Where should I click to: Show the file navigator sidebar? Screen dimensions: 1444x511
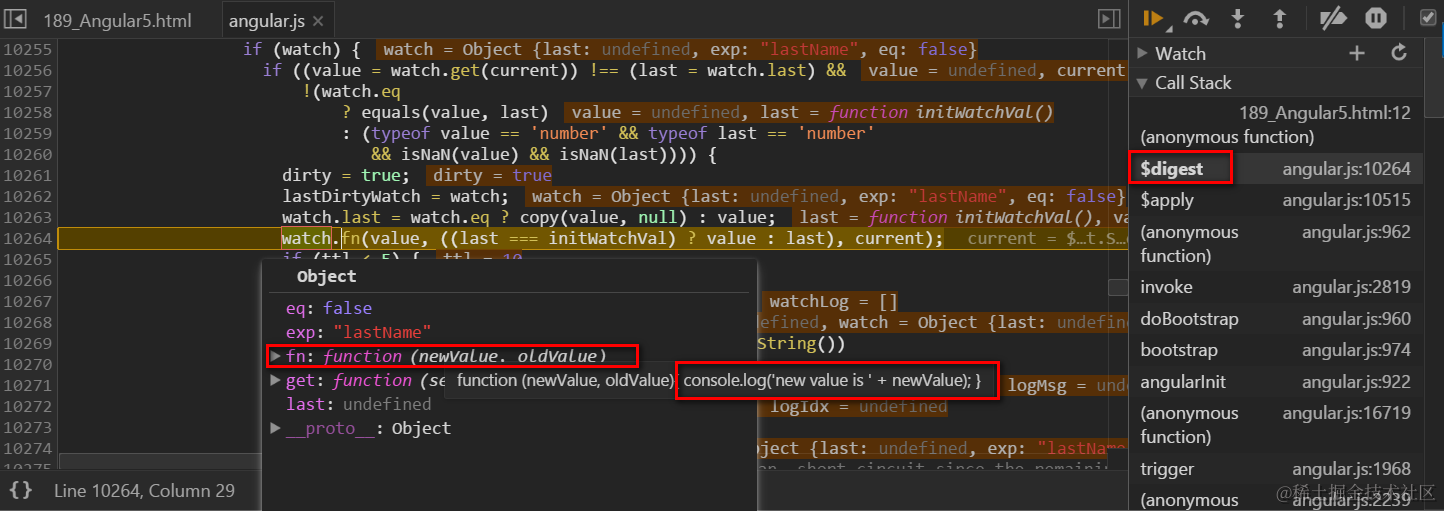[17, 19]
